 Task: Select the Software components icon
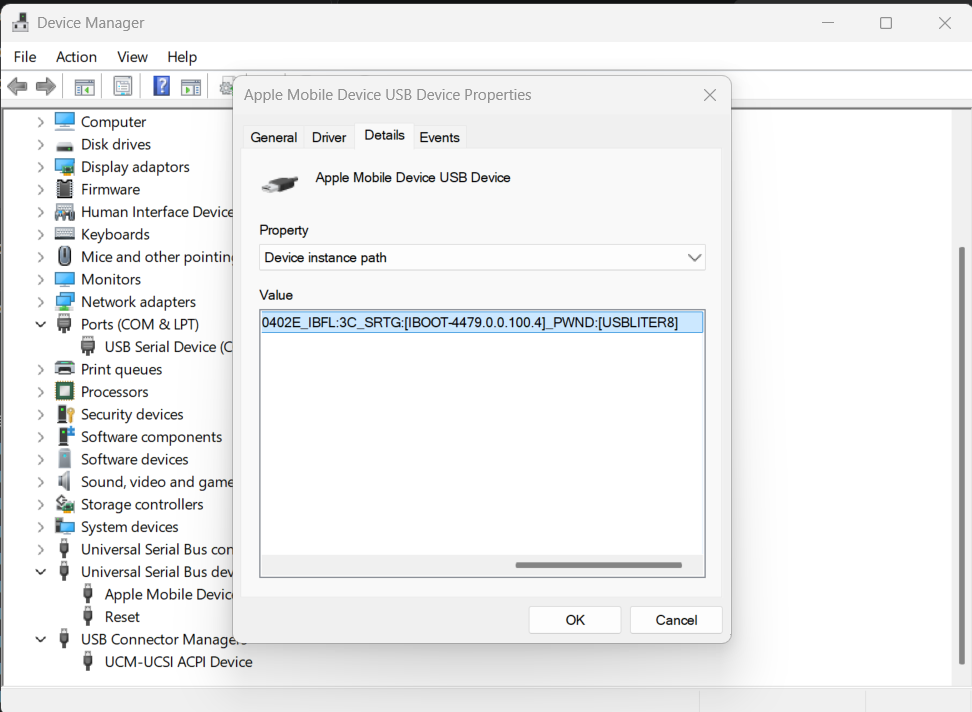66,436
